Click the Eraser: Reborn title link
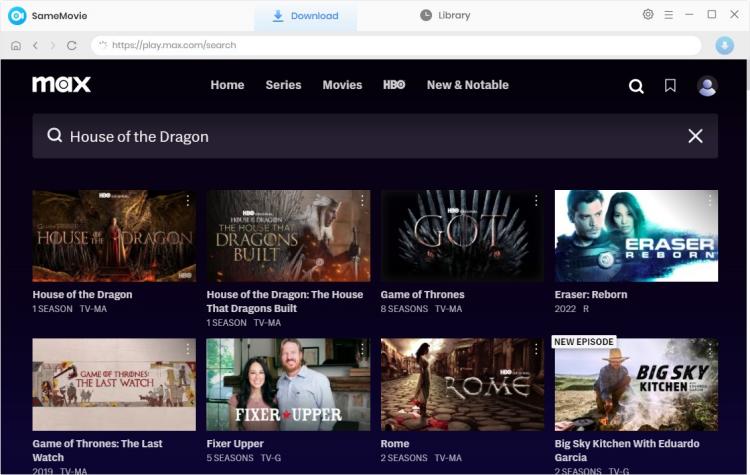The image size is (750, 475). (591, 295)
